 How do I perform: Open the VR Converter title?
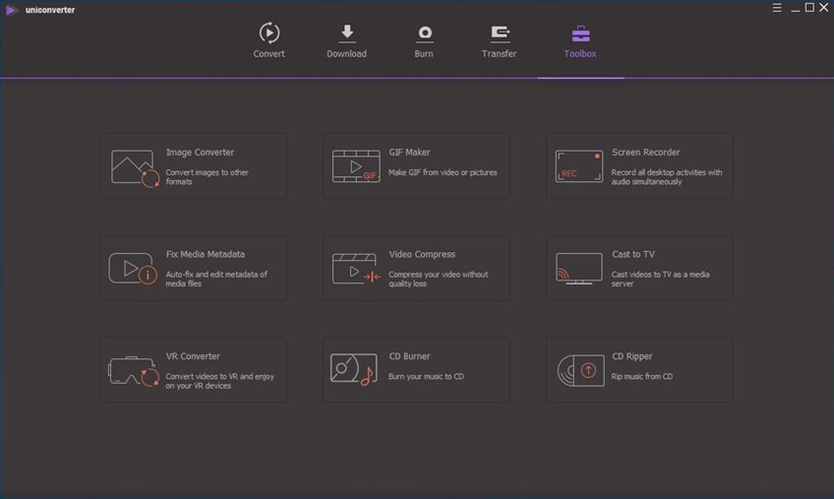193,356
